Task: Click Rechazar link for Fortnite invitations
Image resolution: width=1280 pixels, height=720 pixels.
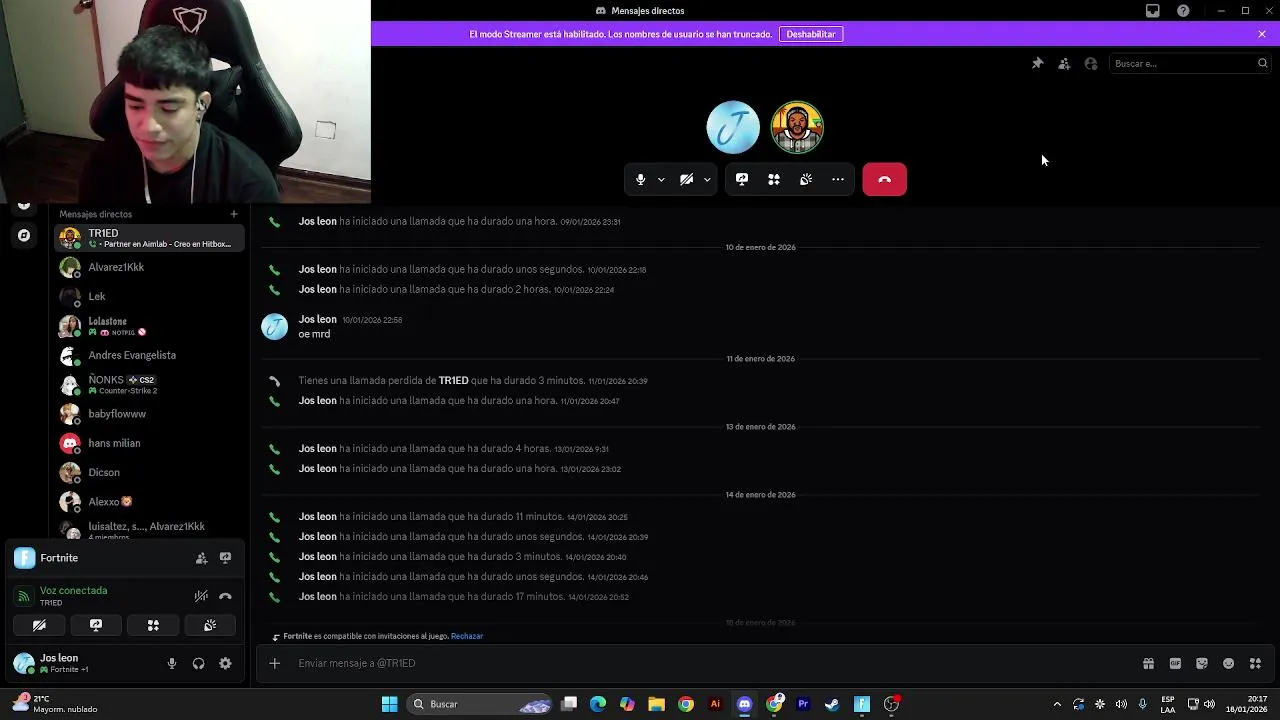Action: tap(467, 636)
